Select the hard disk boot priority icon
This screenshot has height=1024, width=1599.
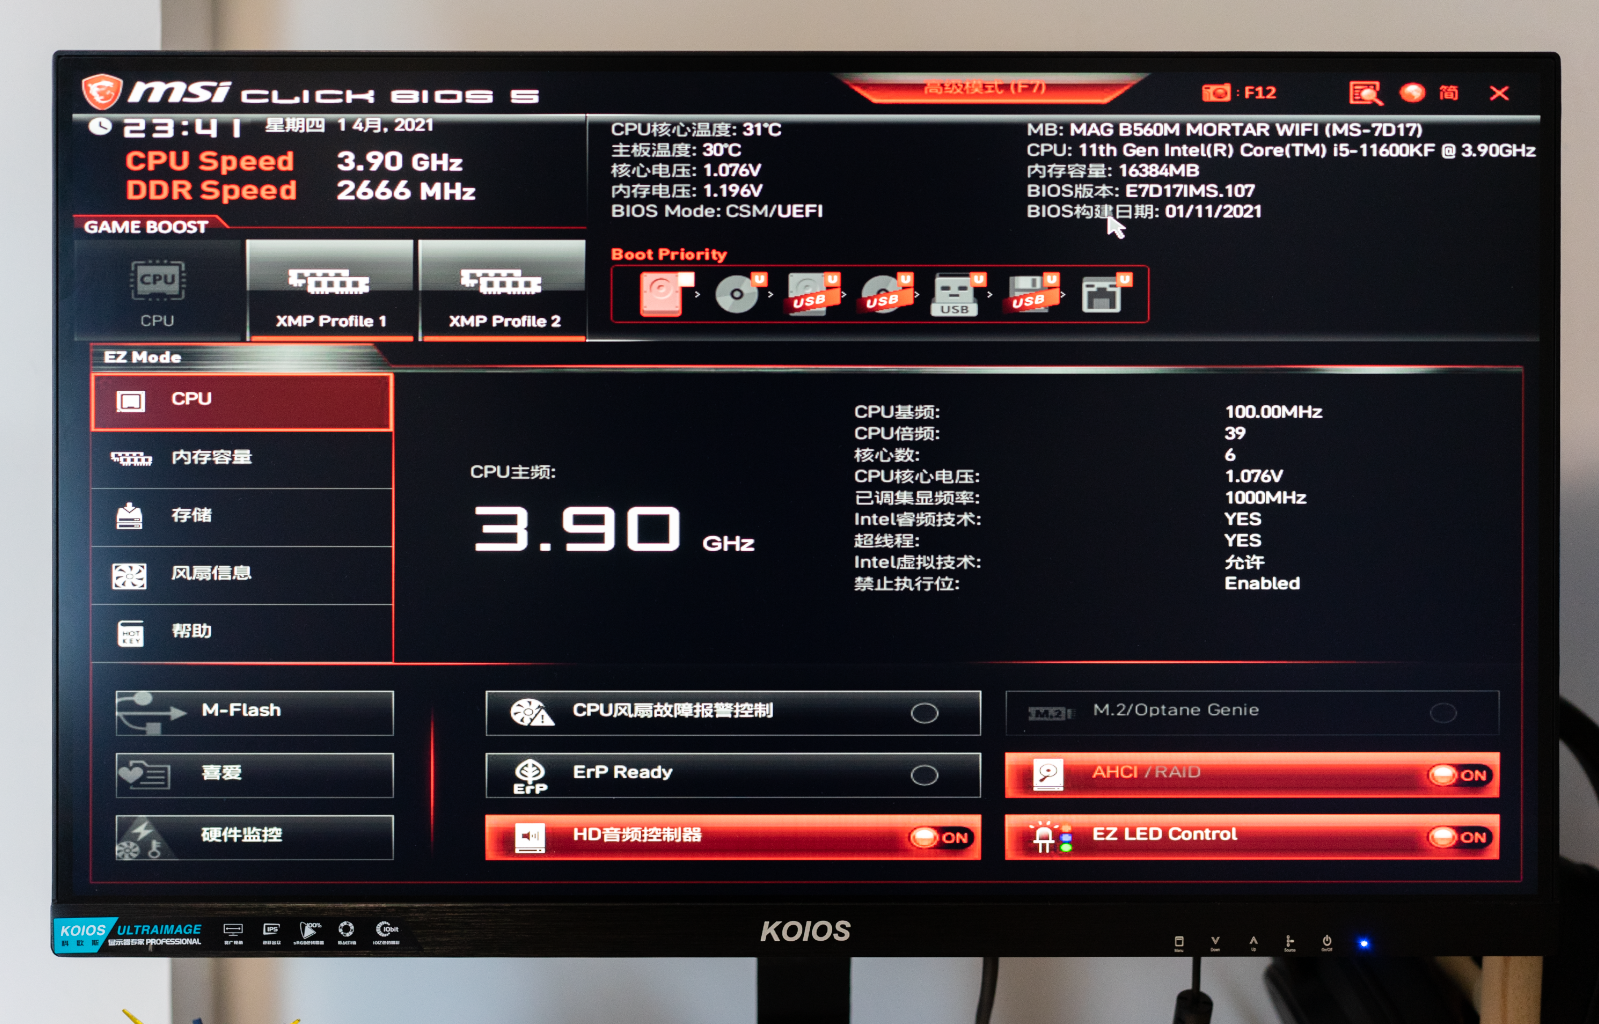pyautogui.click(x=664, y=294)
